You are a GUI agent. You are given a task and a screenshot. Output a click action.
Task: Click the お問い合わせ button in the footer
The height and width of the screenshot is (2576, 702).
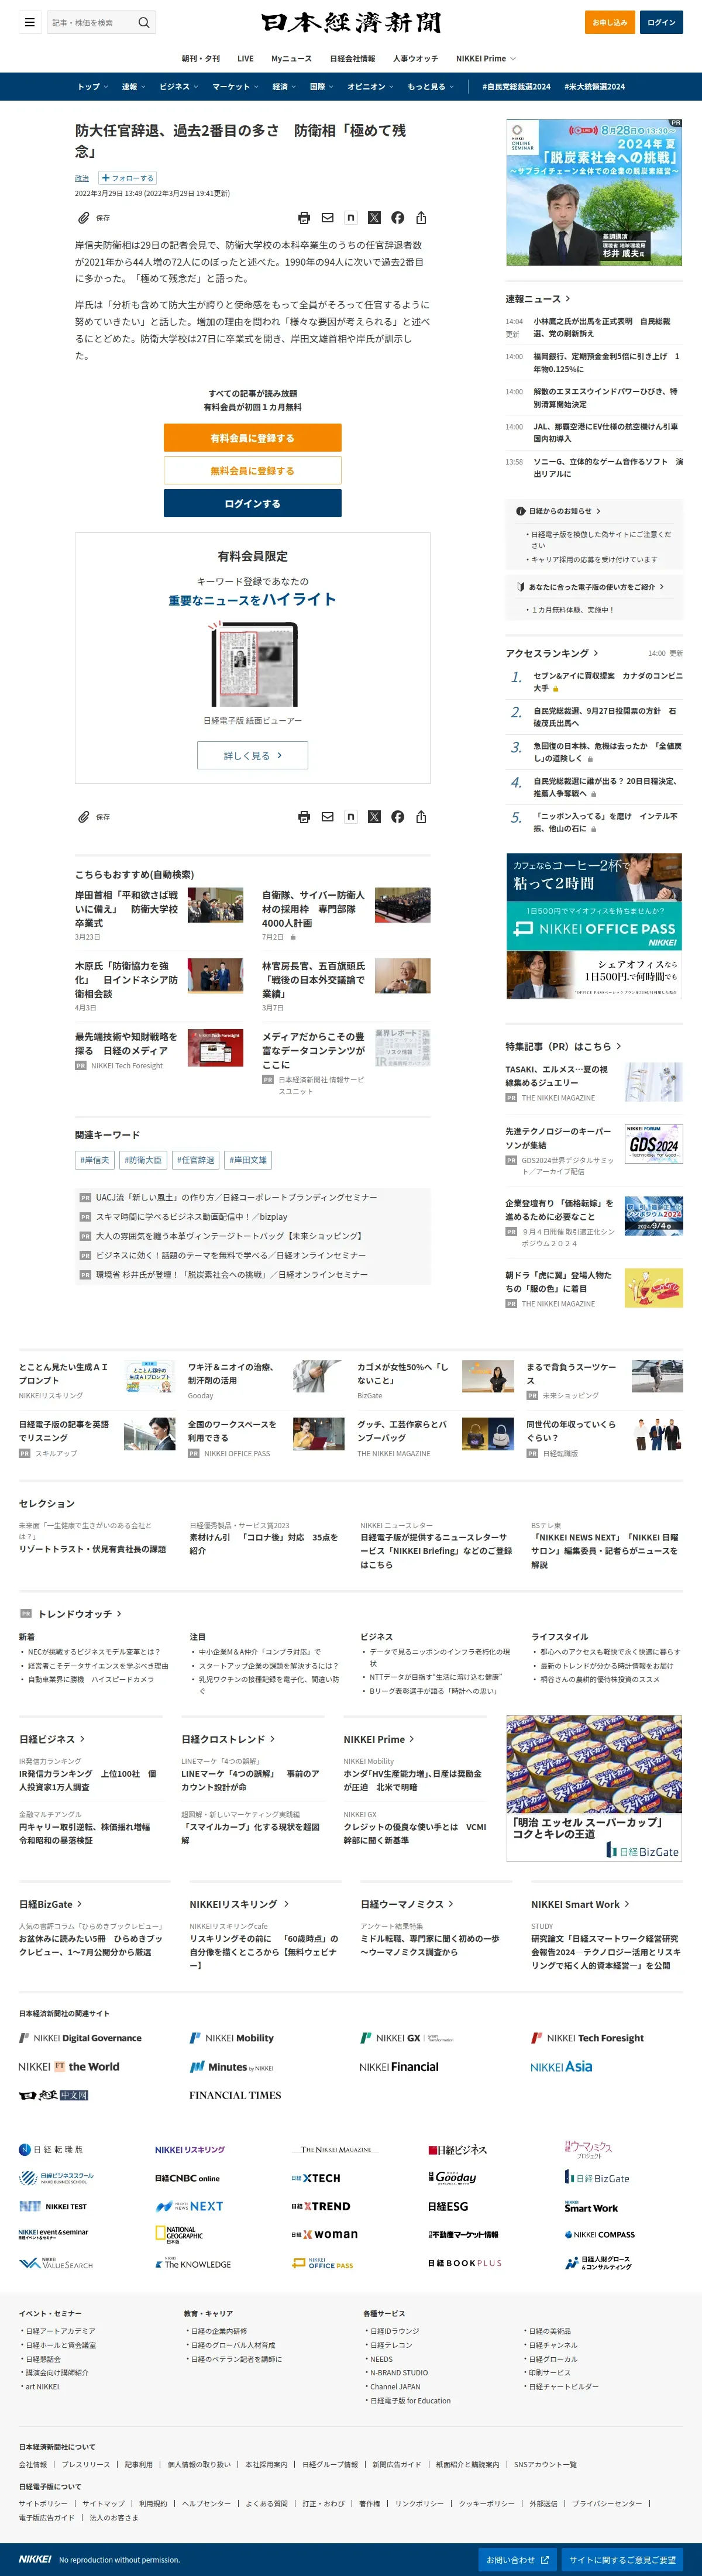(x=517, y=2559)
